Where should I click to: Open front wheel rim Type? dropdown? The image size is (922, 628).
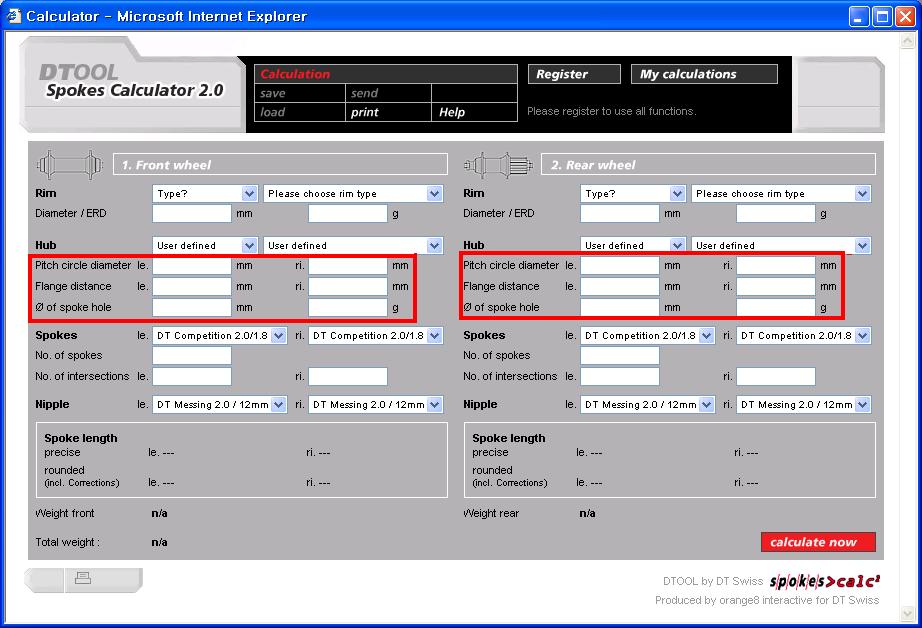[205, 193]
